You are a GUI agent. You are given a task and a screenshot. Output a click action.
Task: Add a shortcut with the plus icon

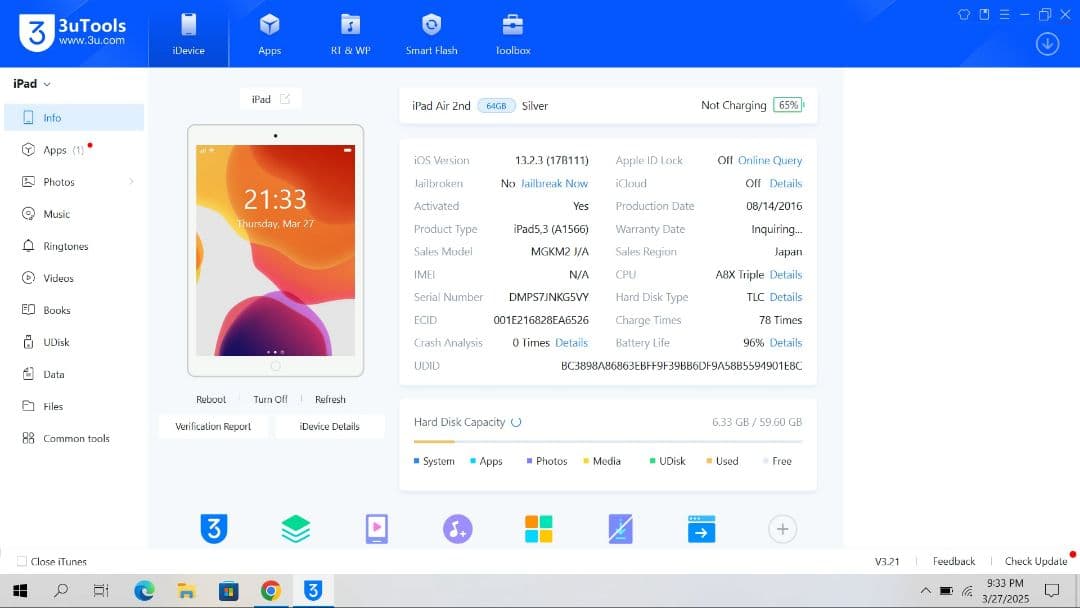[782, 529]
